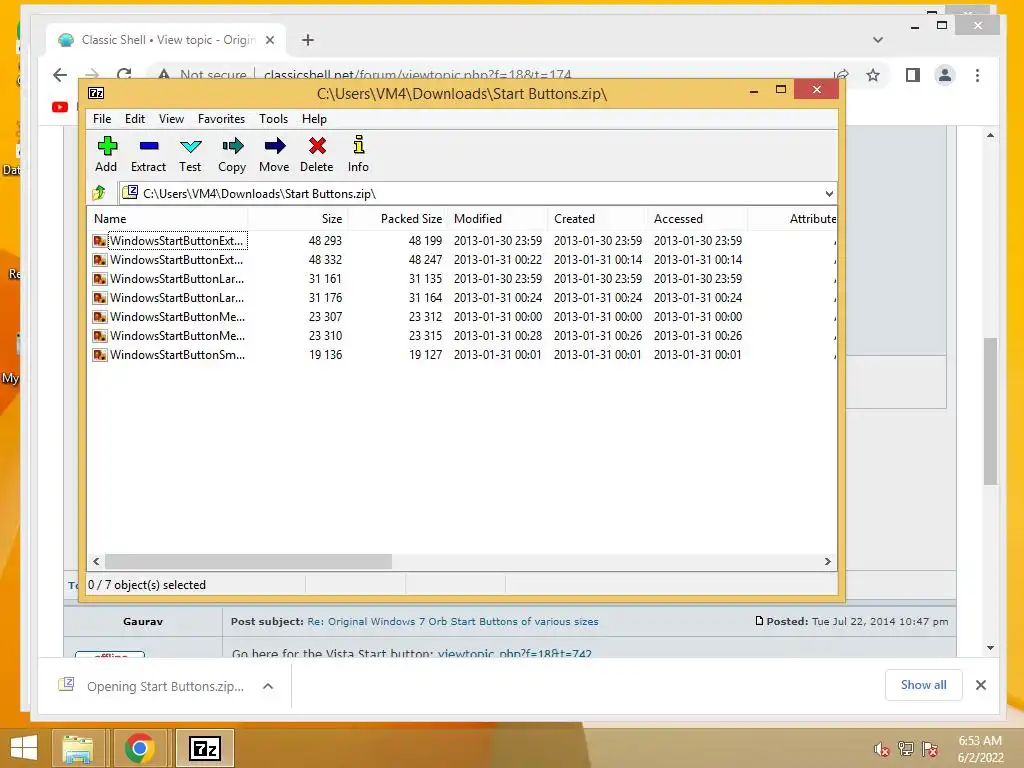This screenshot has width=1024, height=768.
Task: Open the Help menu
Action: 314,119
